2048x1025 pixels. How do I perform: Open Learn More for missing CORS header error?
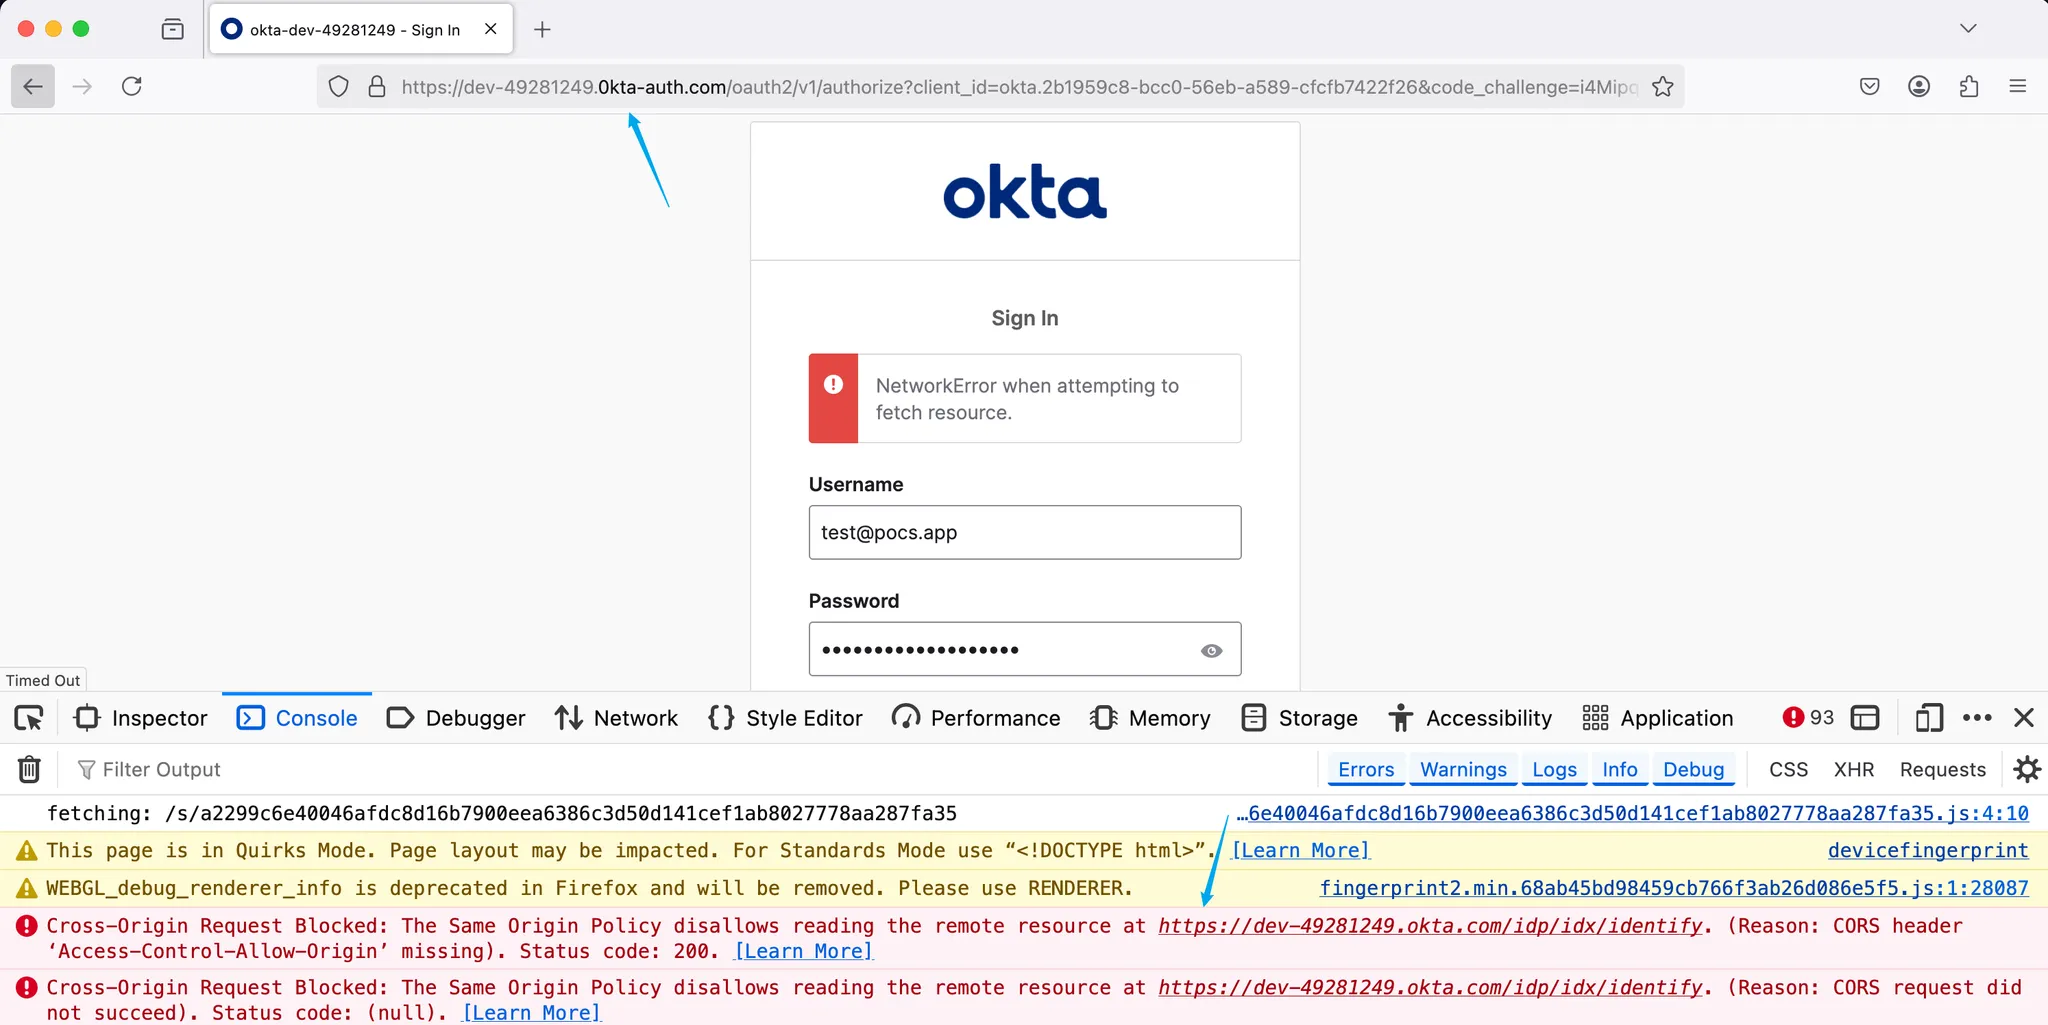click(804, 951)
